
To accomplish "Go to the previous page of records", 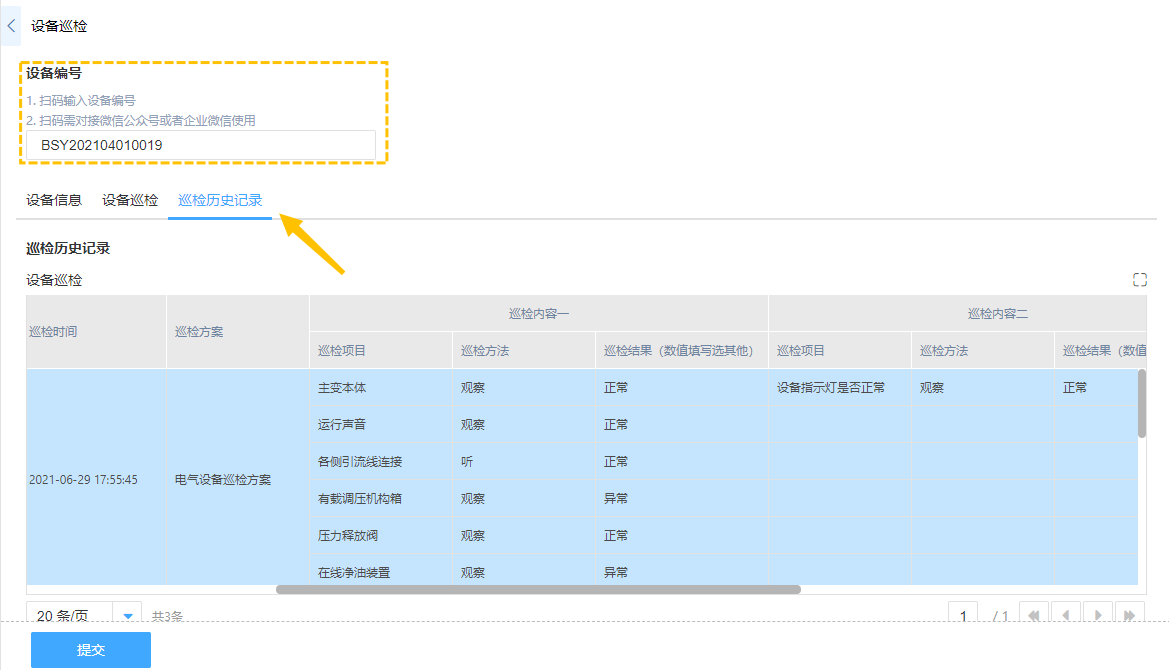I will tap(1065, 615).
